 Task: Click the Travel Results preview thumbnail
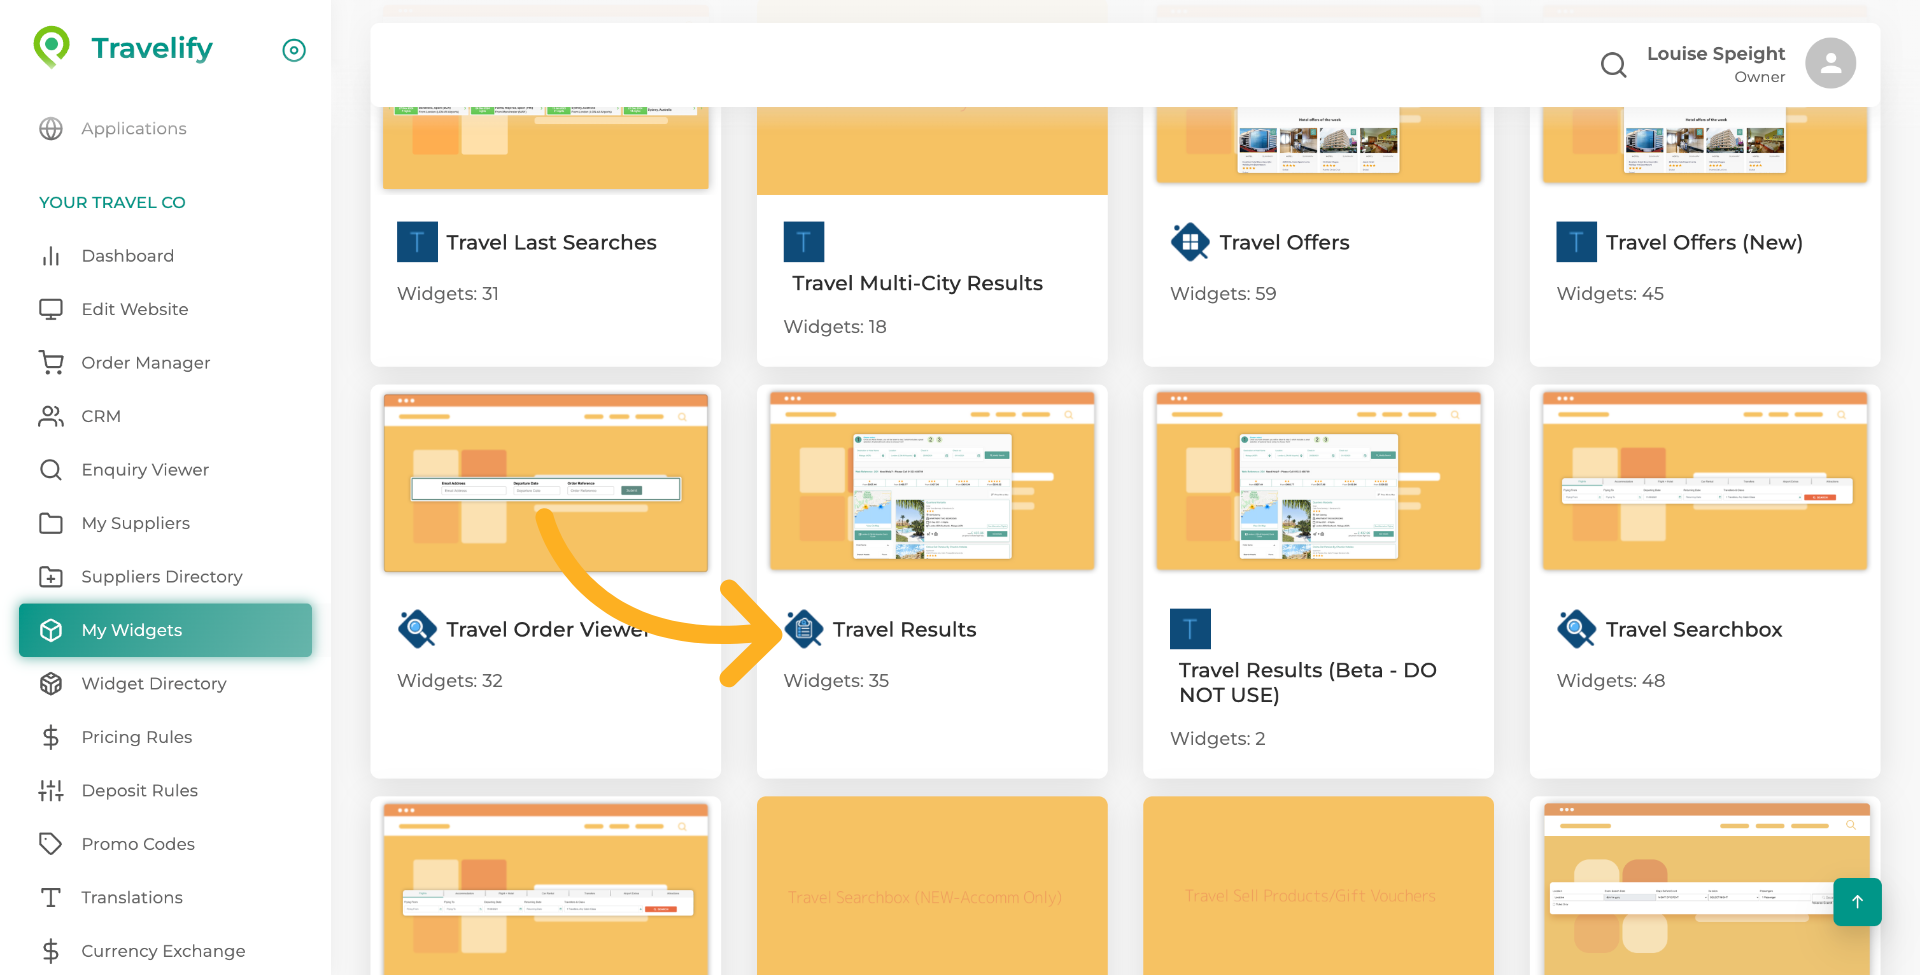coord(932,482)
